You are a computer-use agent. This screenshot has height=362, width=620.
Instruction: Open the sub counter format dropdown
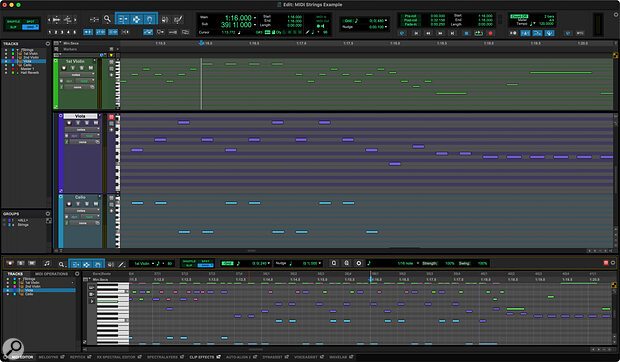point(255,25)
